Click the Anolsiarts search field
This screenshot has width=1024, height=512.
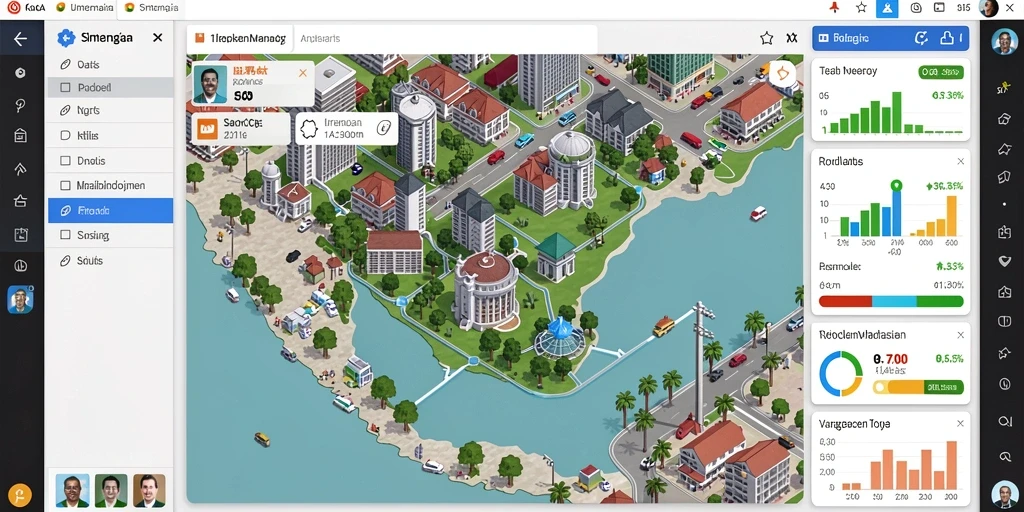click(447, 39)
